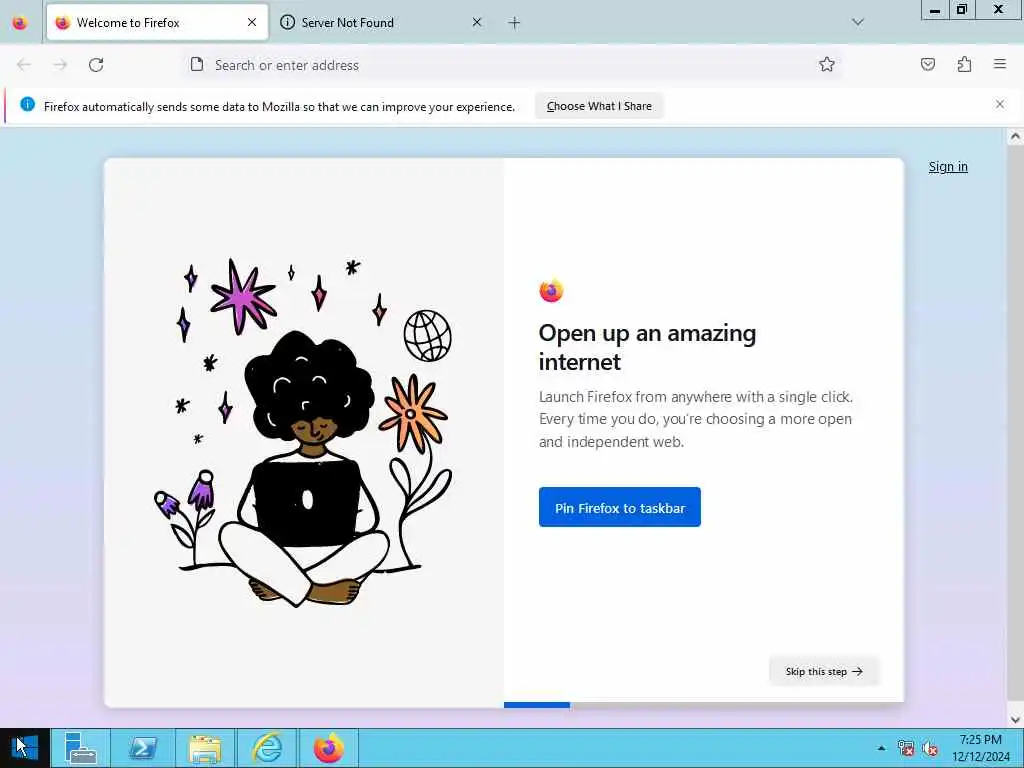Viewport: 1024px width, 768px height.
Task: Open Server Manager from taskbar
Action: (81, 748)
